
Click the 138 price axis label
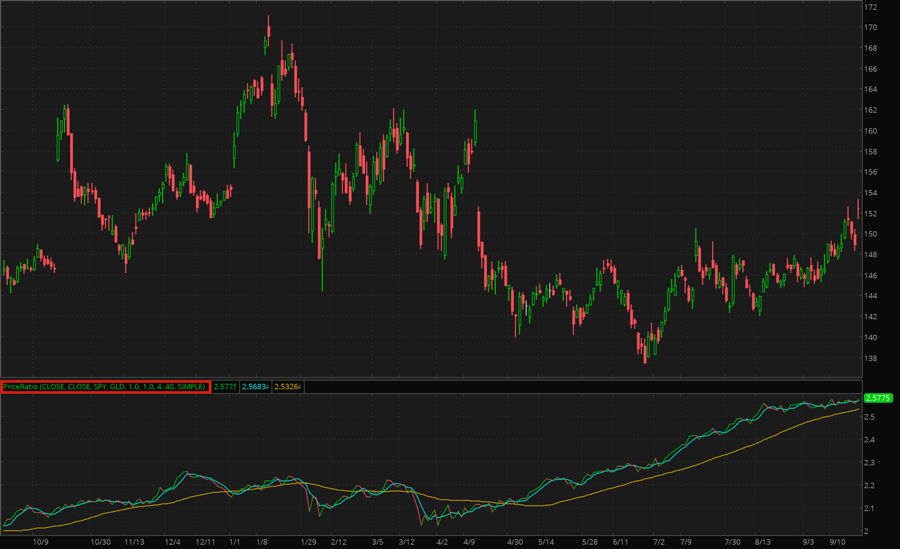(871, 358)
